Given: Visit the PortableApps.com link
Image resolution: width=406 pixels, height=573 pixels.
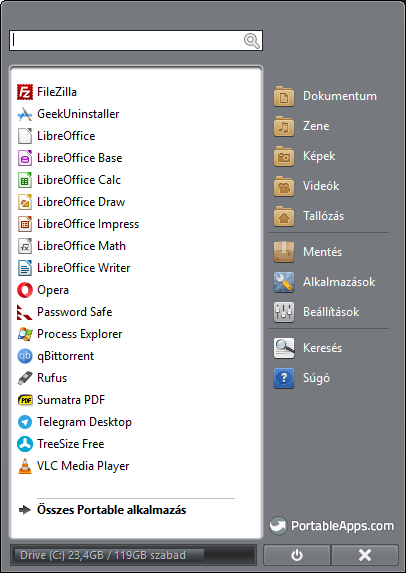Looking at the screenshot, I should point(332,526).
